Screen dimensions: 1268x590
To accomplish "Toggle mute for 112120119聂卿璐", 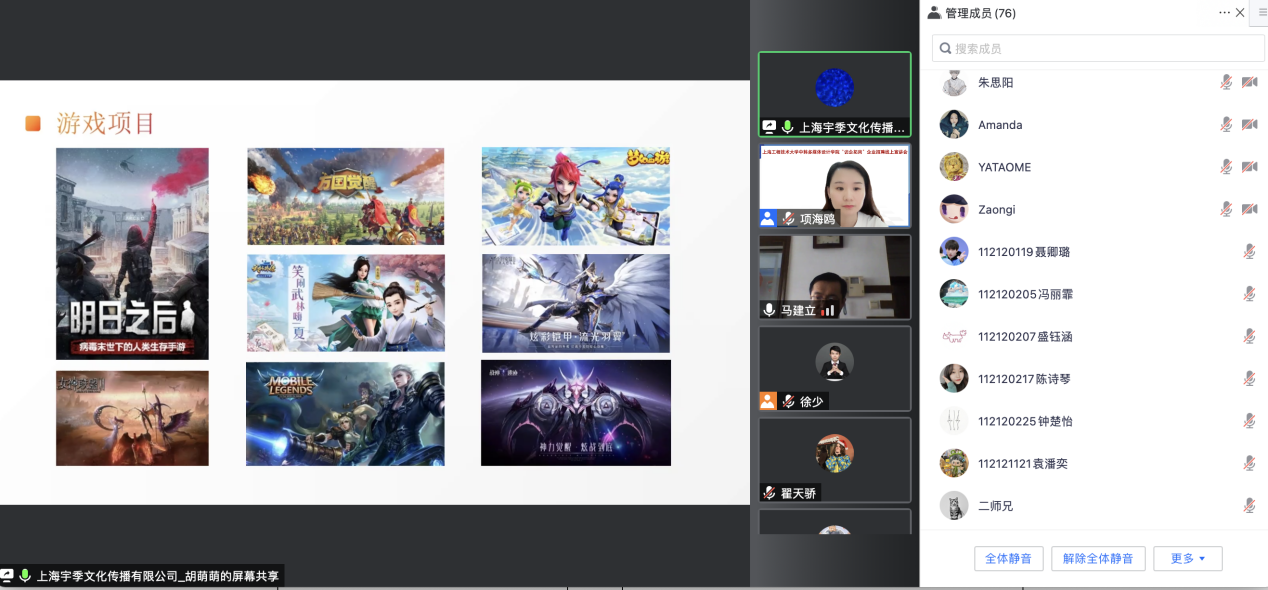I will click(1249, 252).
